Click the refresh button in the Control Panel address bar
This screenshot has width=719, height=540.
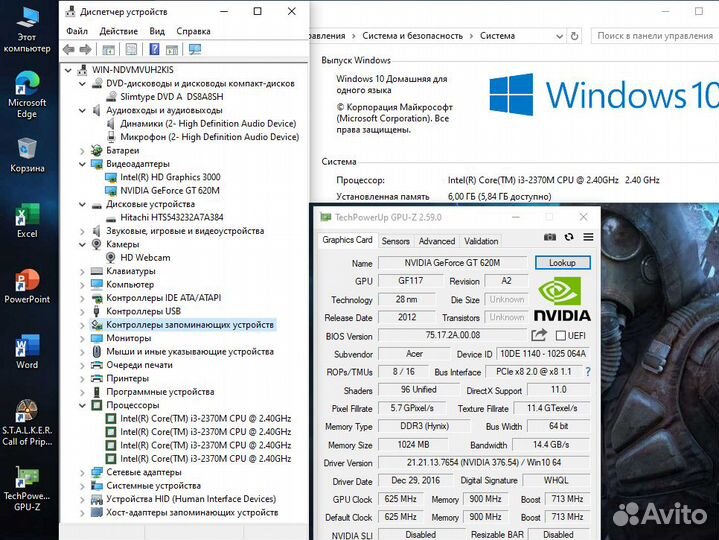[x=574, y=36]
